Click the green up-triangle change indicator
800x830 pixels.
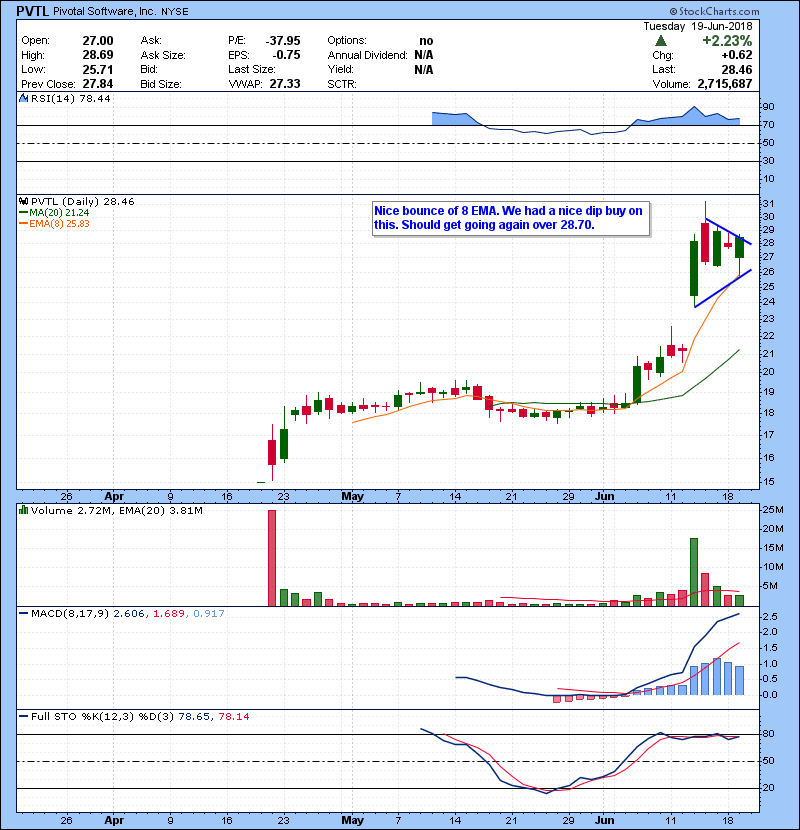tap(661, 40)
